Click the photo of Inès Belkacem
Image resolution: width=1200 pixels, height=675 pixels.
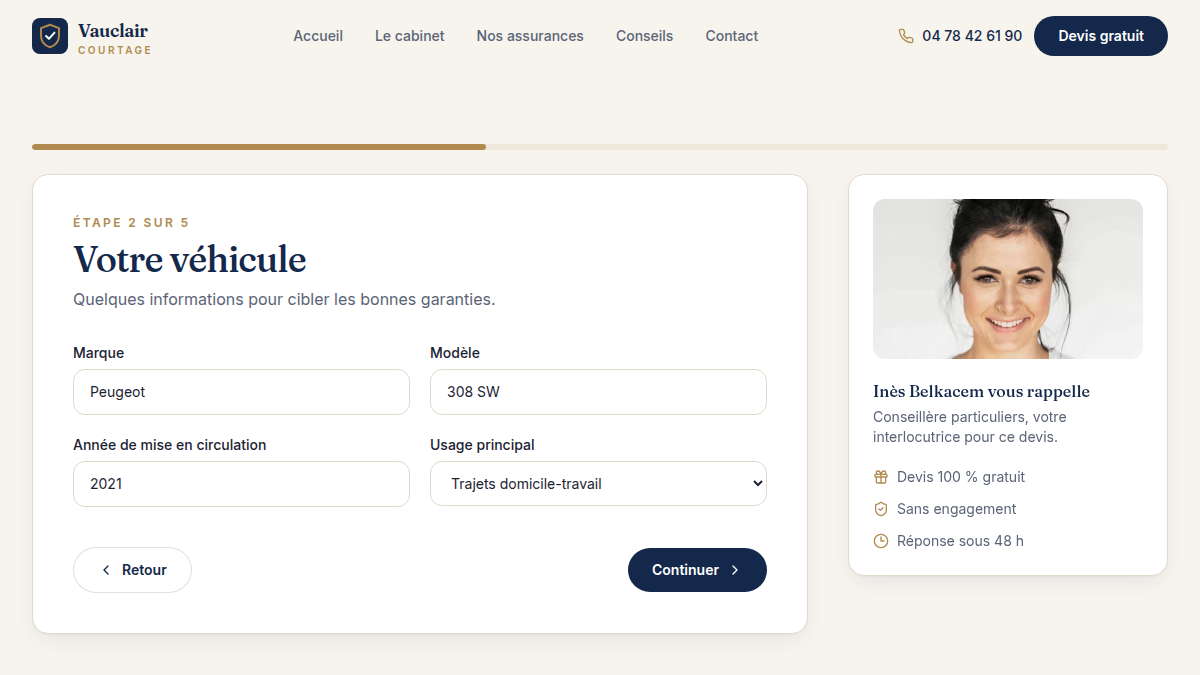1008,279
